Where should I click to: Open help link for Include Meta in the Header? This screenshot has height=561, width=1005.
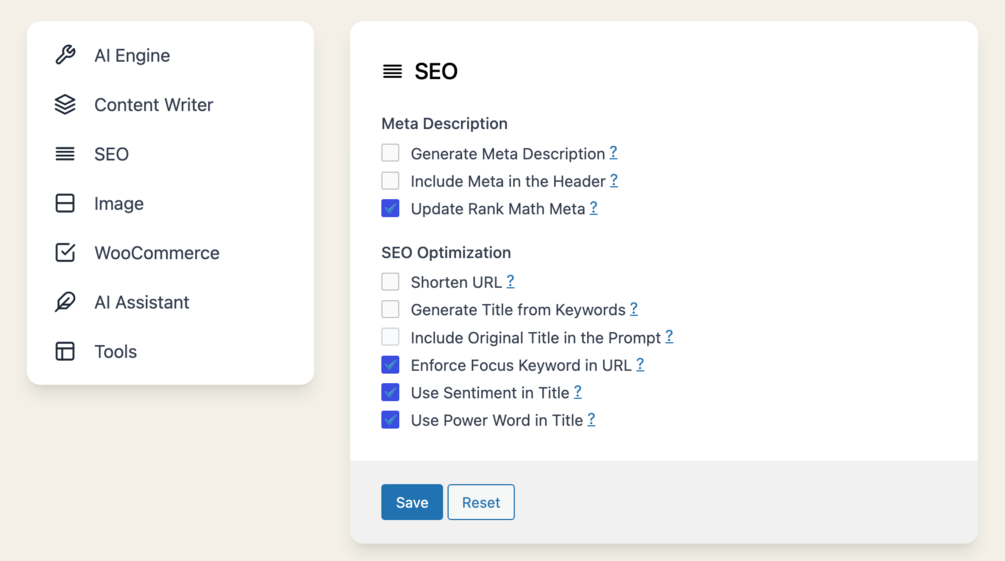point(614,180)
